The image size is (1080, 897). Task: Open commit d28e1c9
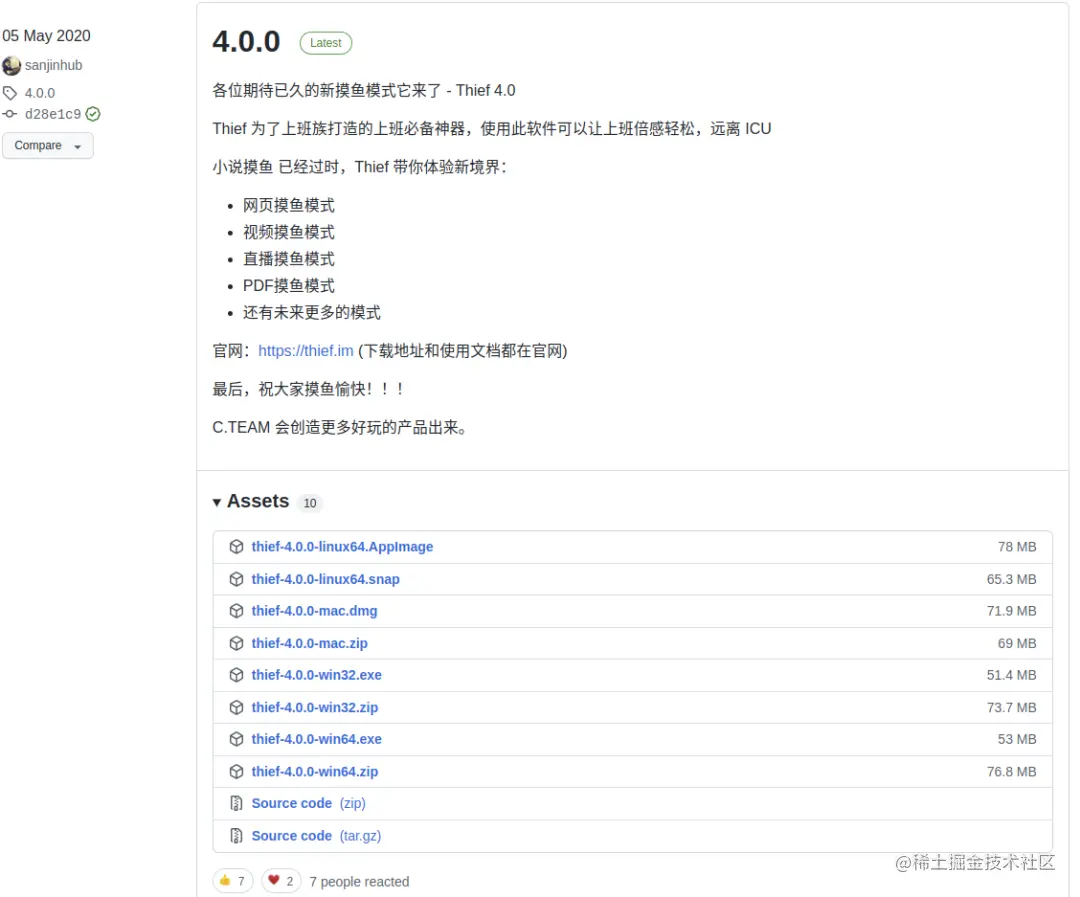click(53, 114)
